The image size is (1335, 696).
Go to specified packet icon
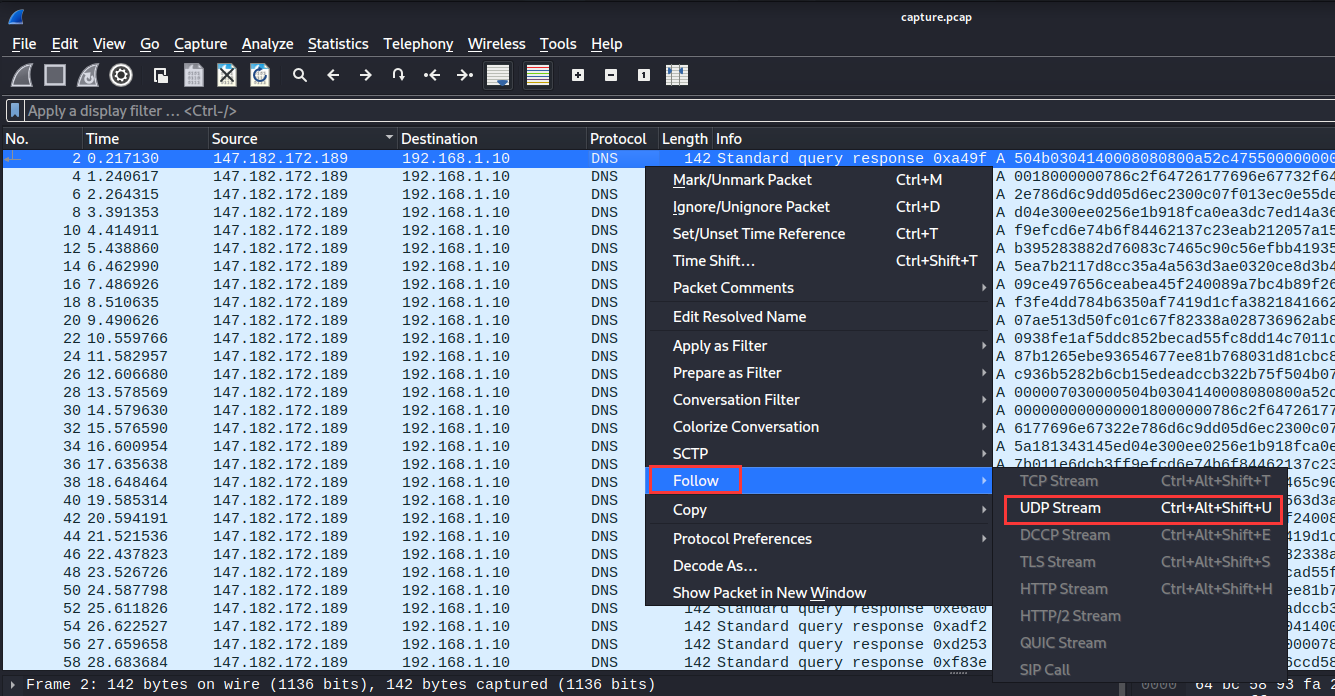point(398,75)
